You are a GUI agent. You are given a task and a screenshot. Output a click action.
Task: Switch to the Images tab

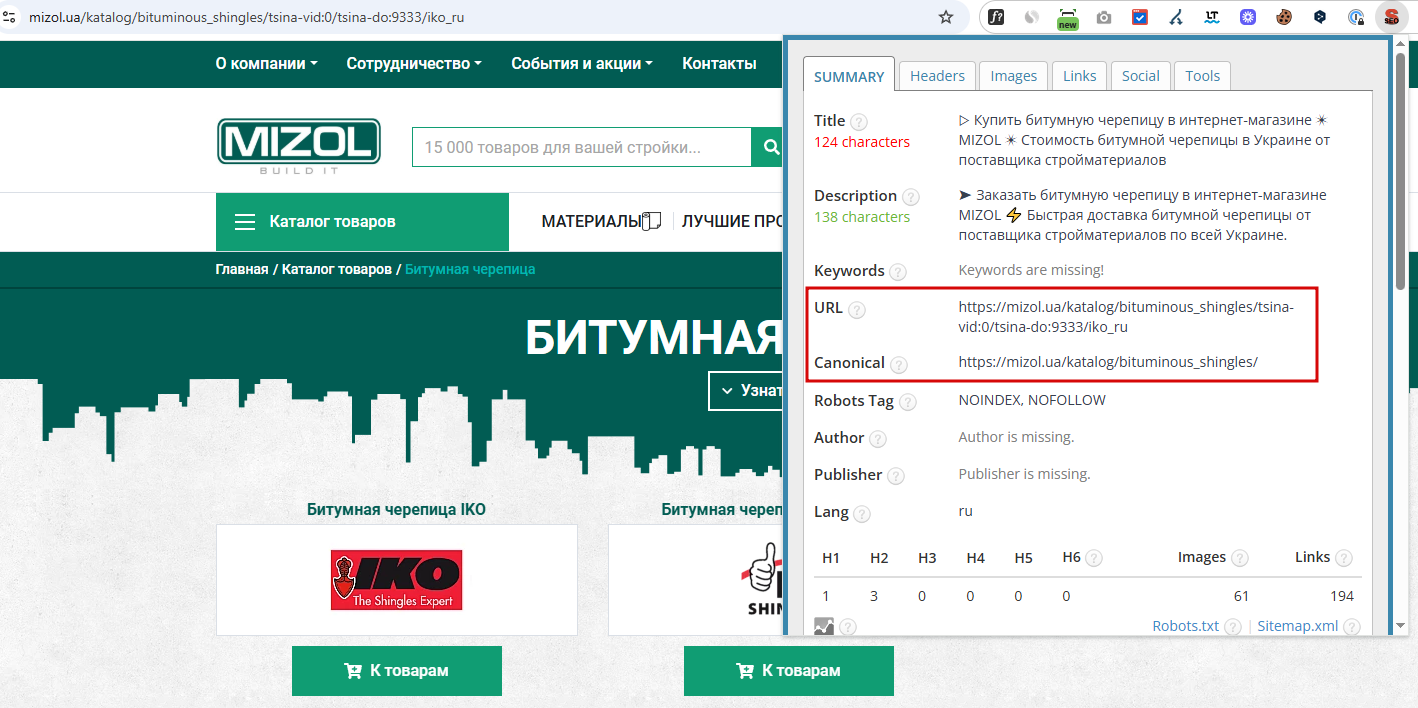(x=1014, y=75)
